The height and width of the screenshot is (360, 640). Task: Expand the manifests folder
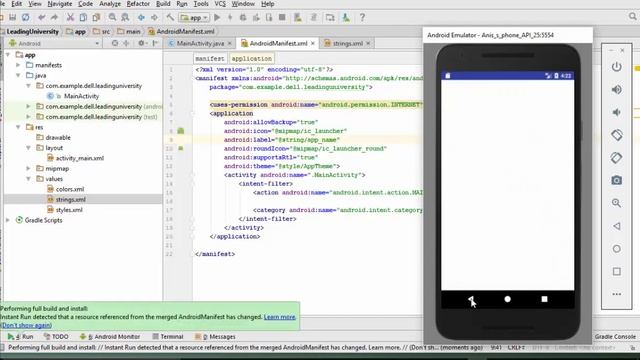[x=18, y=65]
